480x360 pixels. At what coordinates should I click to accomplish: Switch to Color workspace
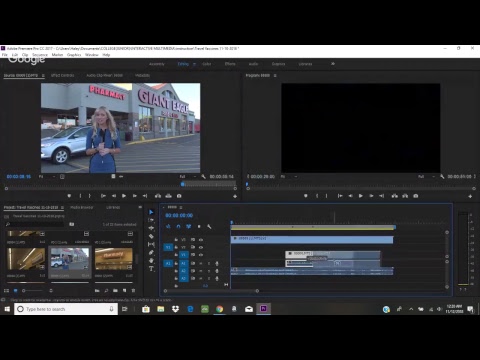click(x=207, y=64)
